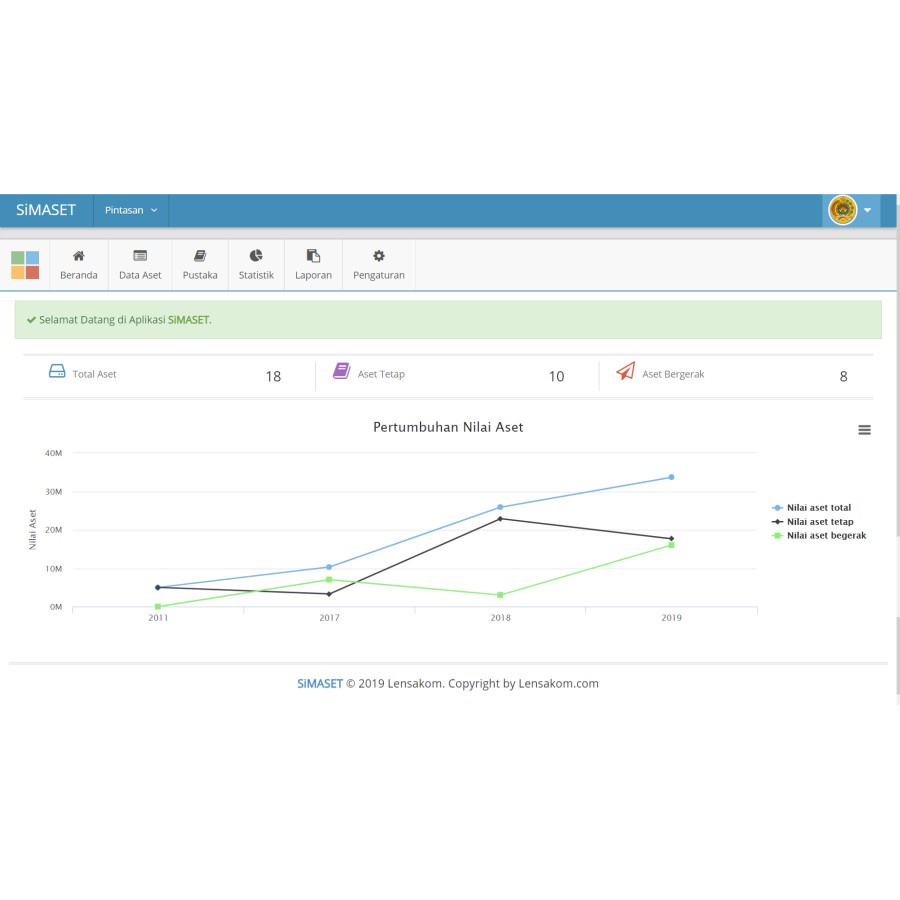Open the Data Aset icon

pyautogui.click(x=140, y=256)
